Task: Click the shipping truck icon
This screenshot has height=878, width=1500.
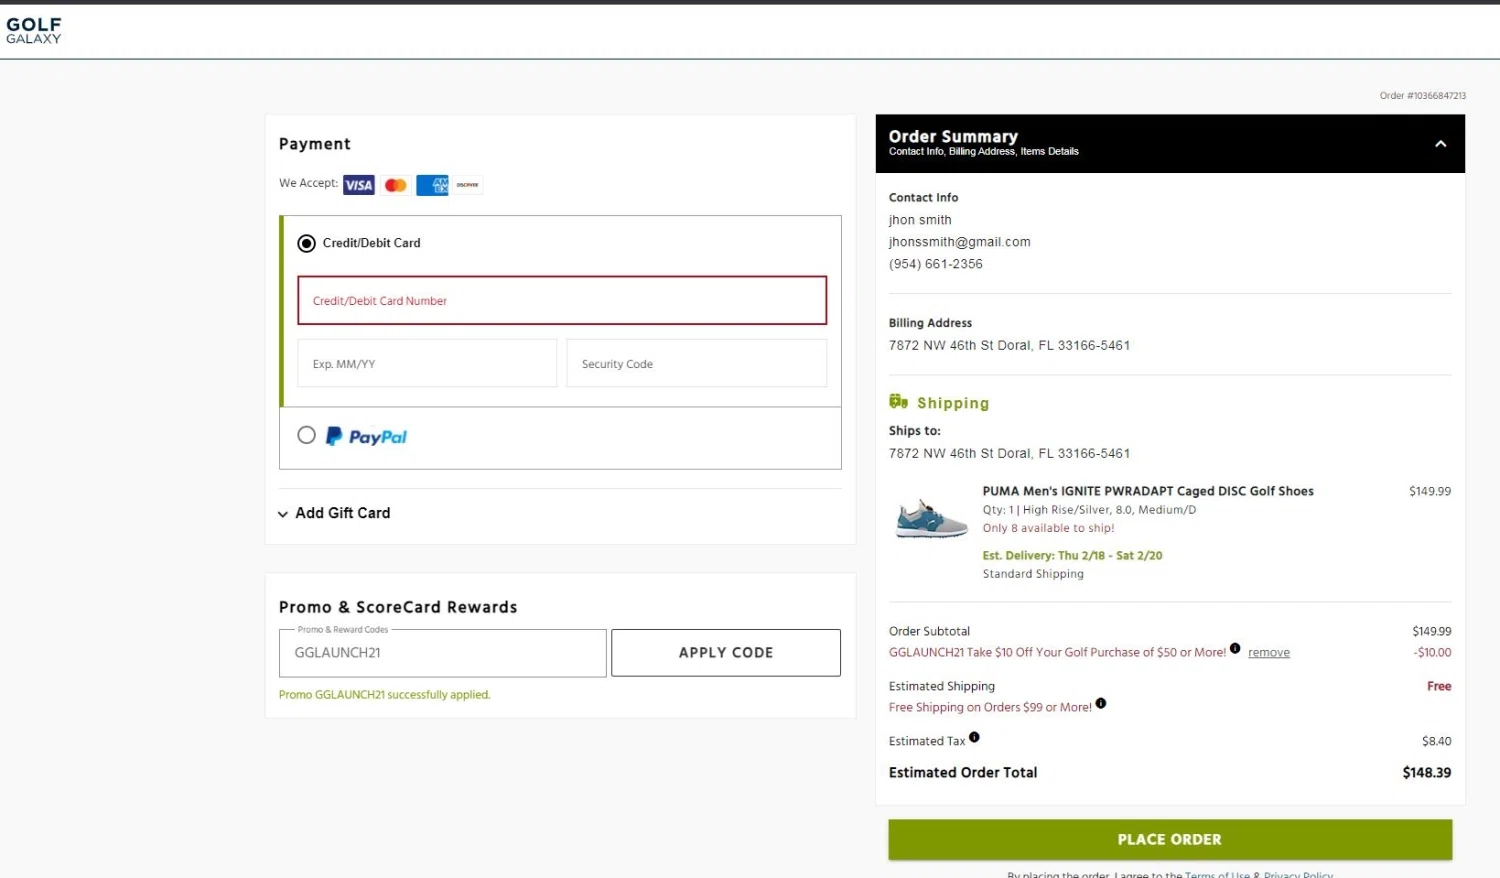Action: click(898, 402)
